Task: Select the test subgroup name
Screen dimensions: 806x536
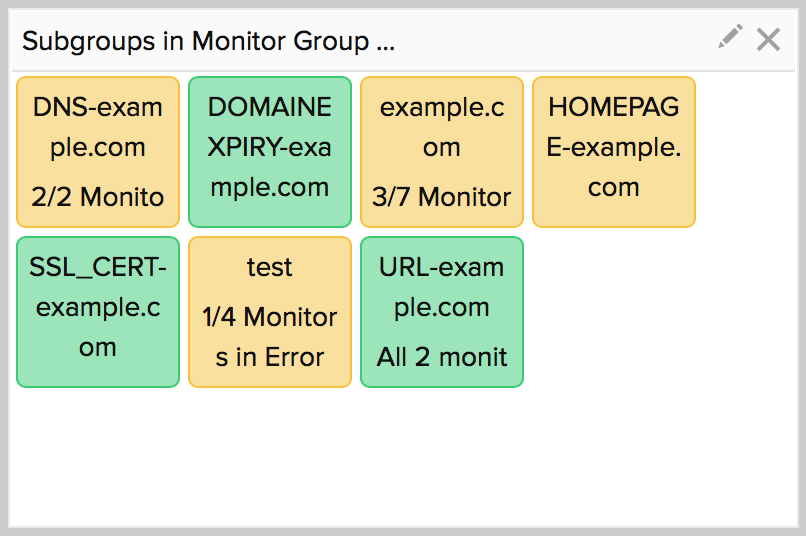Action: point(270,267)
